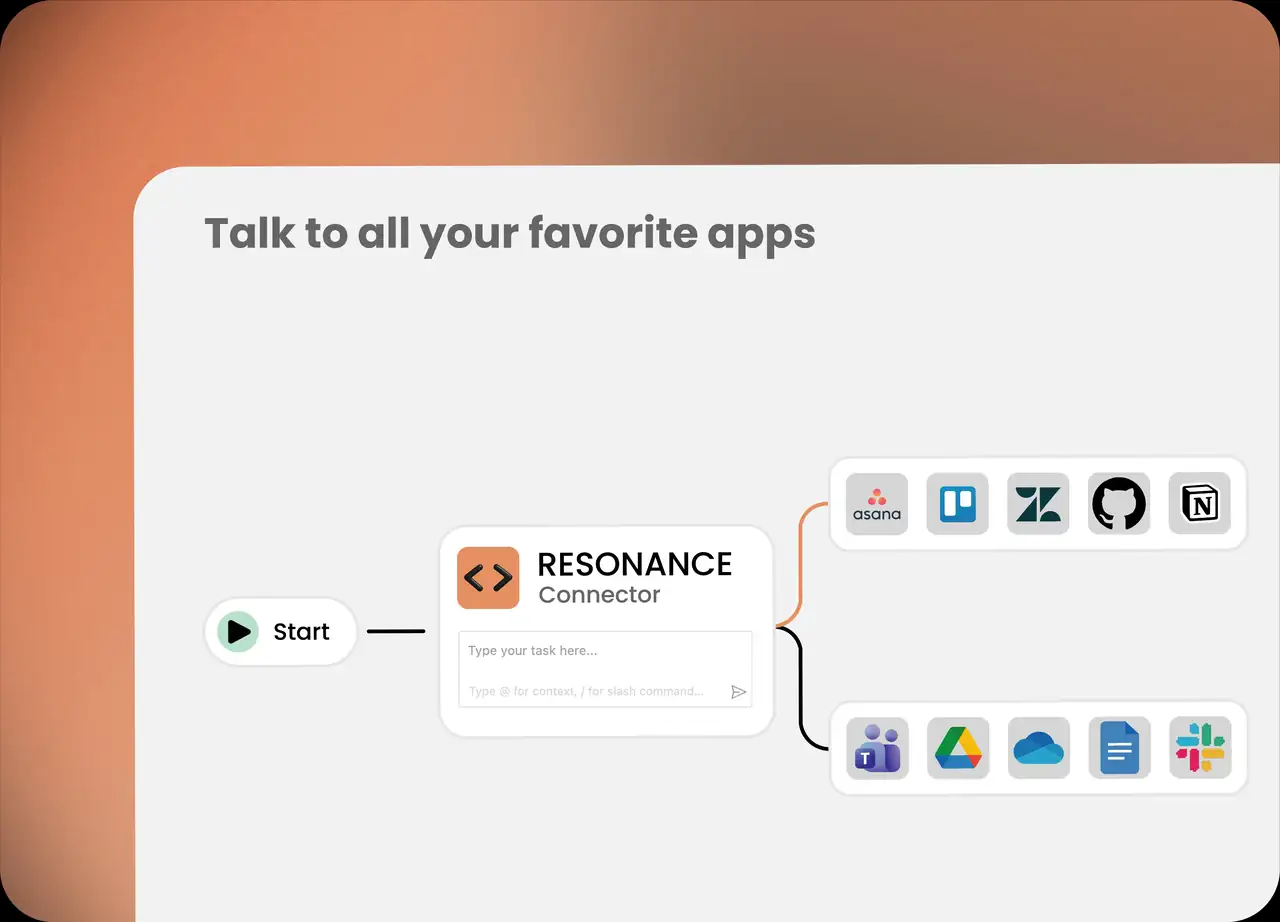This screenshot has height=922, width=1280.
Task: Select the OneDrive cloud icon
Action: 1038,748
